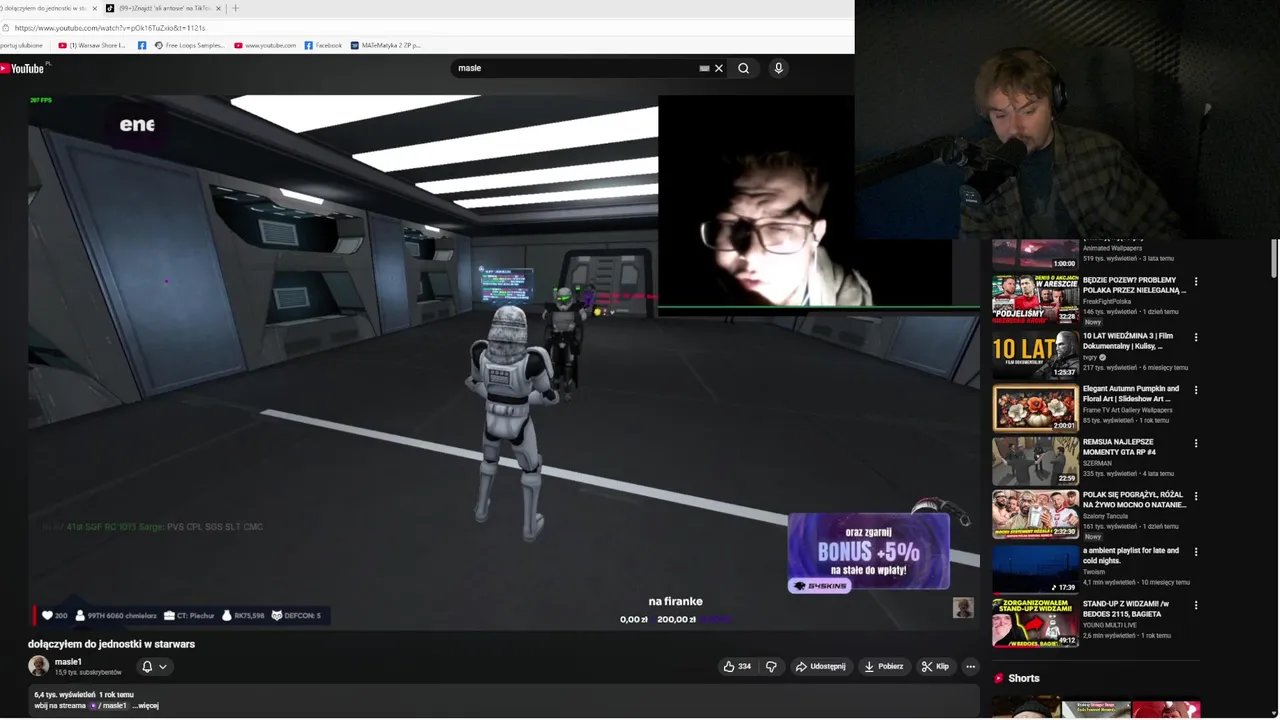Open notification bell dropdown for masle1

click(154, 666)
